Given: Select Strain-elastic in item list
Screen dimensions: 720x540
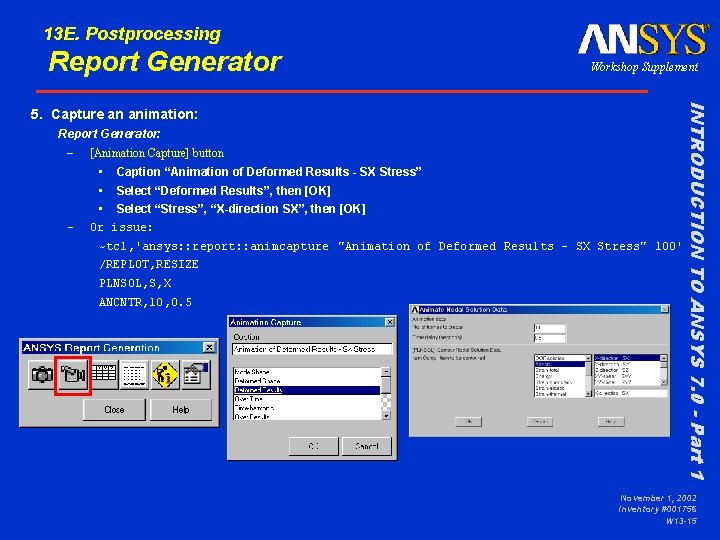Looking at the screenshot, I should tap(560, 388).
